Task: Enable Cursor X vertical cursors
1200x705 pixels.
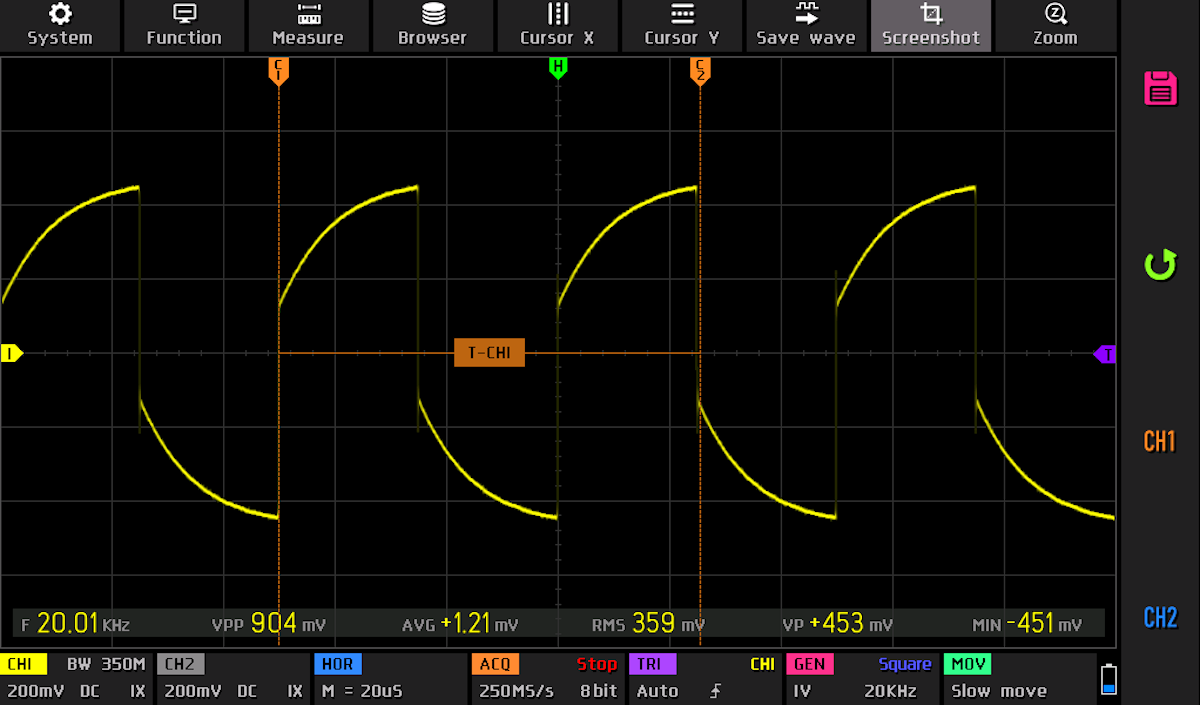Action: pyautogui.click(x=557, y=25)
